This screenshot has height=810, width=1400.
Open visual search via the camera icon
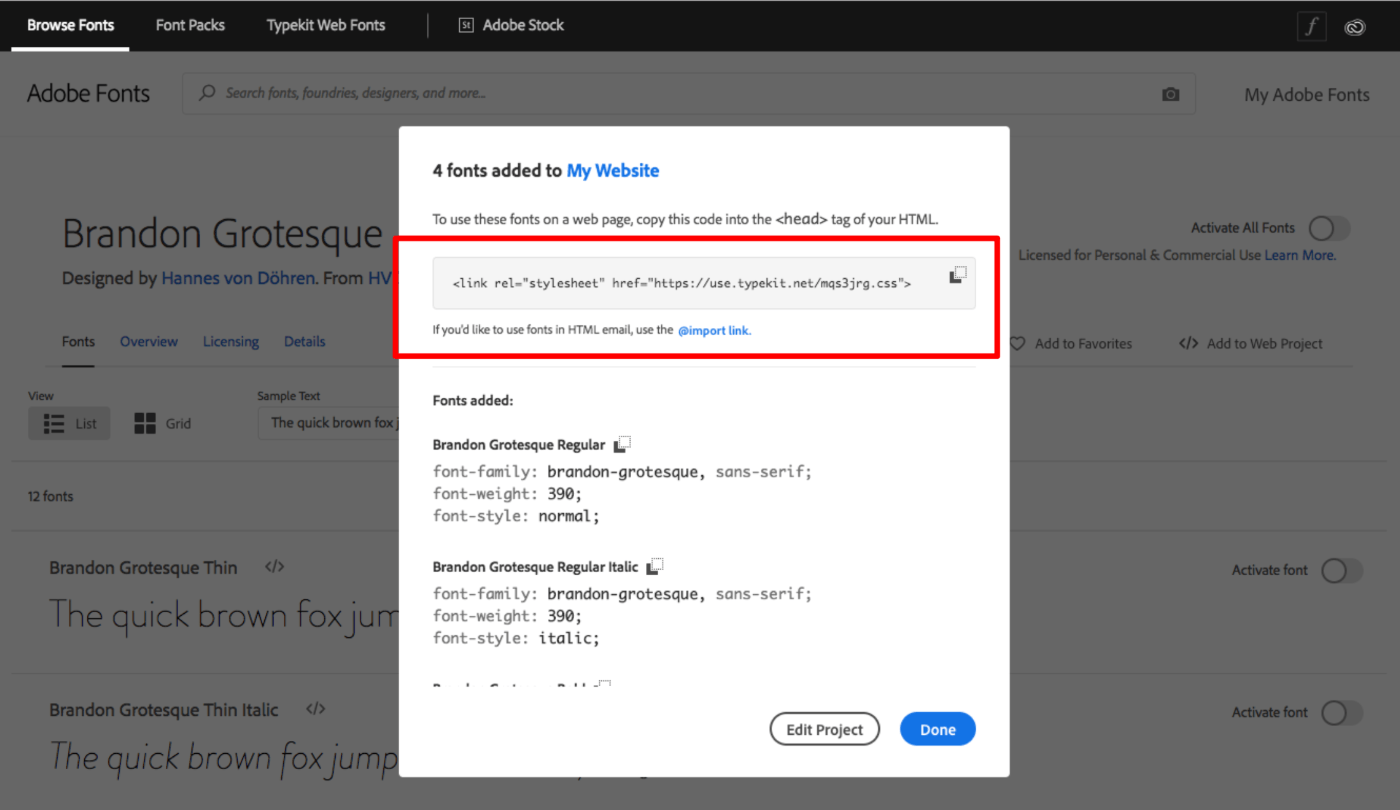(x=1170, y=93)
